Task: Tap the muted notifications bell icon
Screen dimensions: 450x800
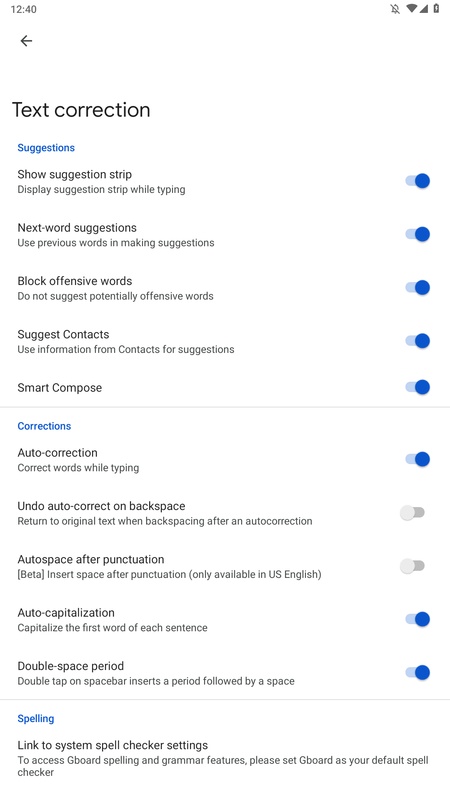Action: coord(395,9)
